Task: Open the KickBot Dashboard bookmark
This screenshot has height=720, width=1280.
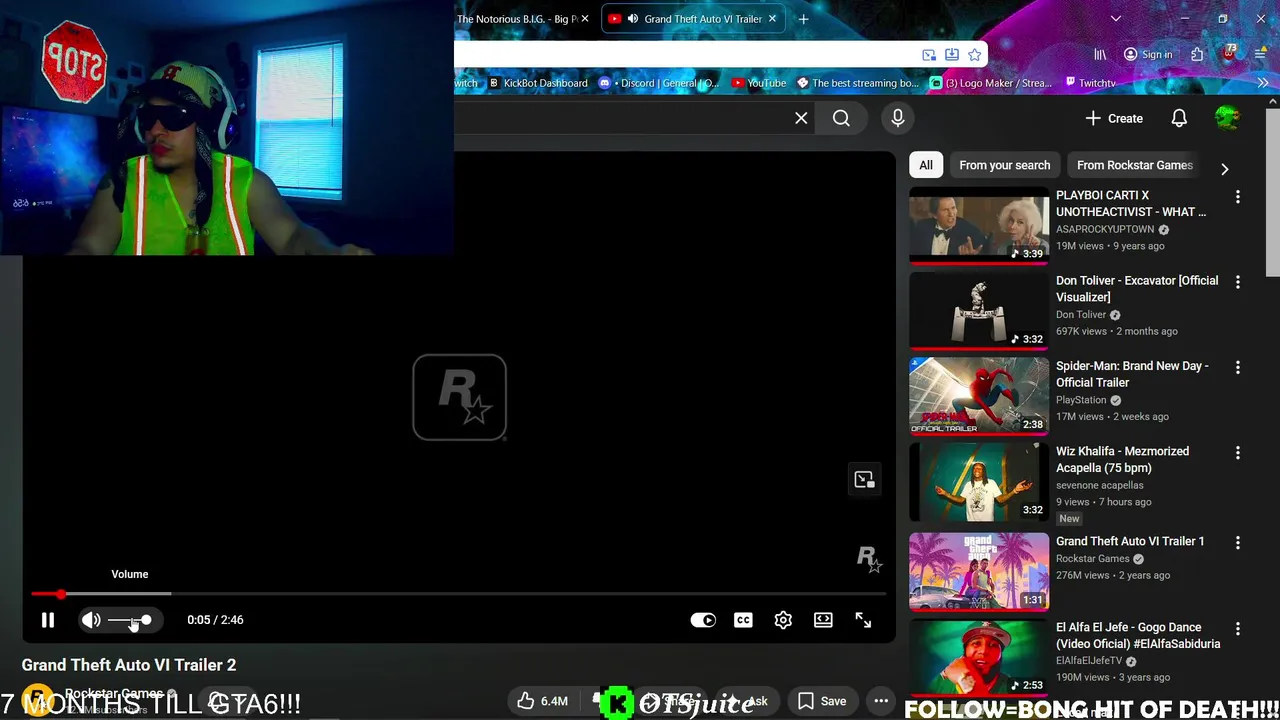Action: (538, 83)
